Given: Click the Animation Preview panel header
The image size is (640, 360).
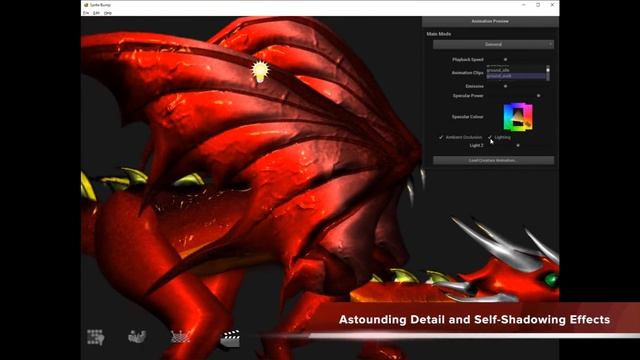Looking at the screenshot, I should pos(490,21).
